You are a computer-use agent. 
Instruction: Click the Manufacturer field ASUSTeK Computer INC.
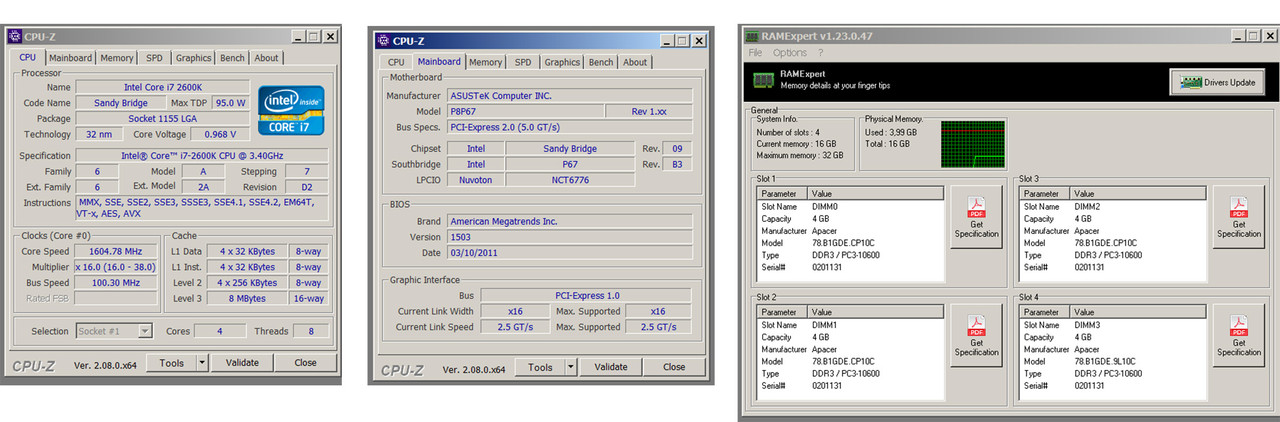click(569, 95)
